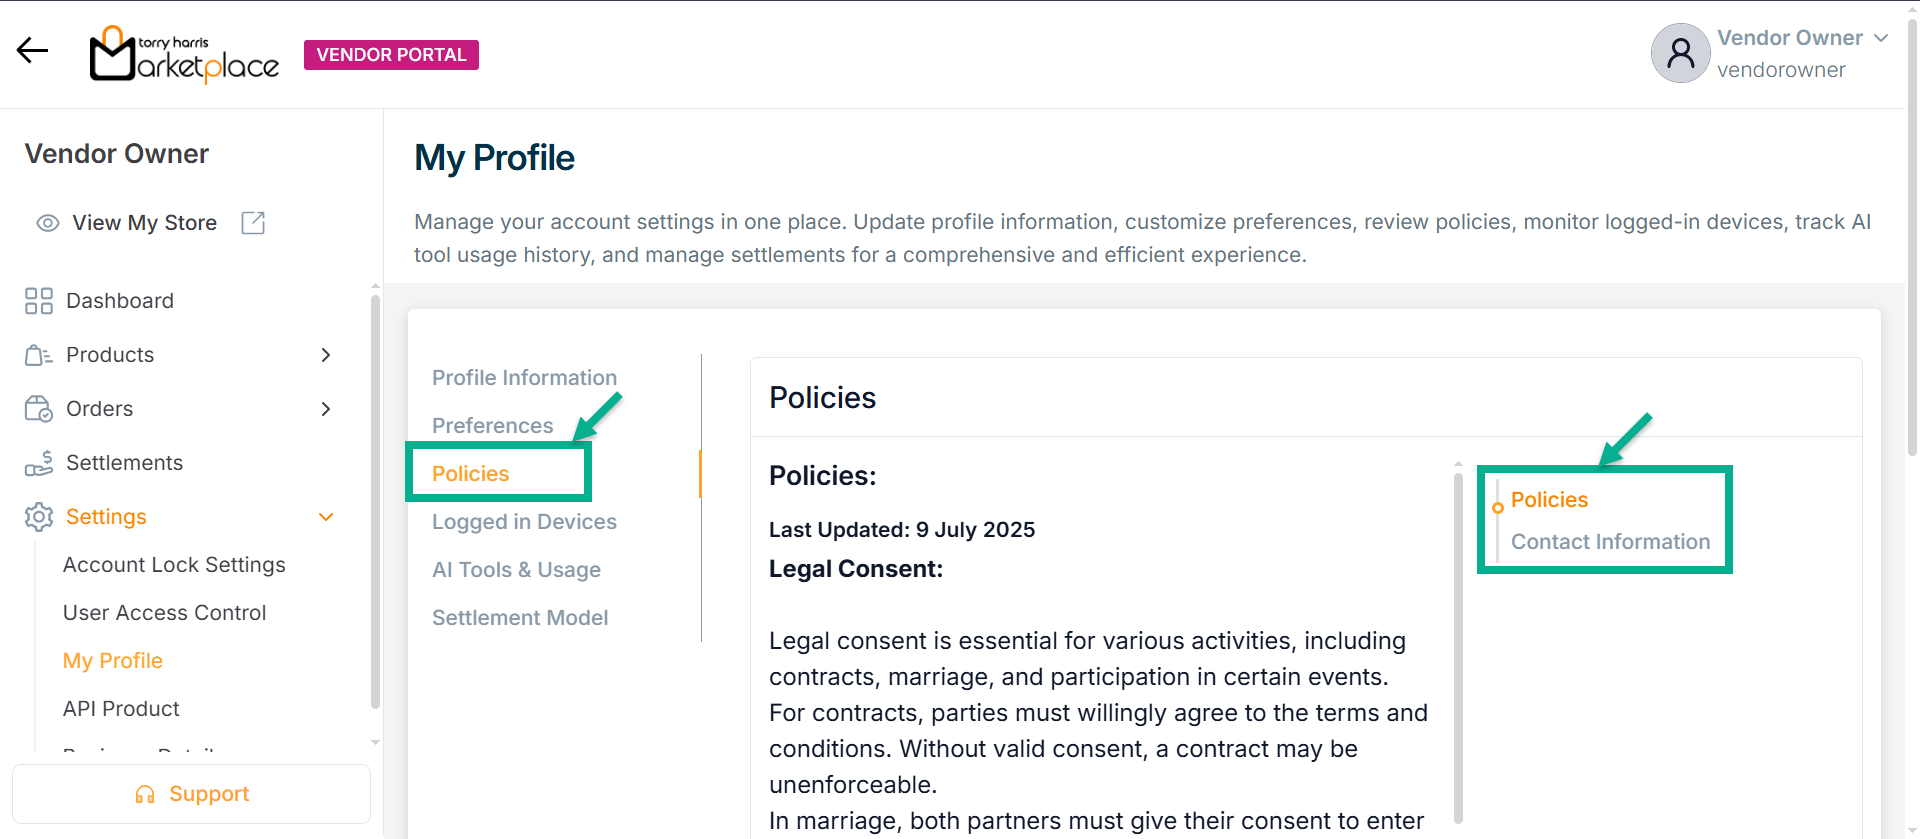1920x839 pixels.
Task: Open the Logged in Devices tab
Action: pyautogui.click(x=524, y=522)
